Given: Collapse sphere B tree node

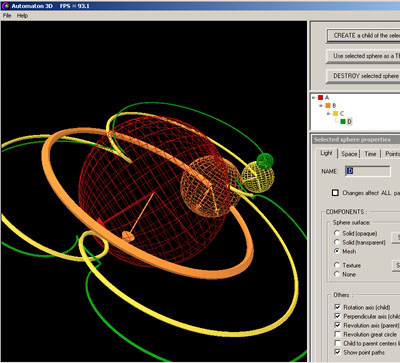Looking at the screenshot, I should click(x=321, y=106).
